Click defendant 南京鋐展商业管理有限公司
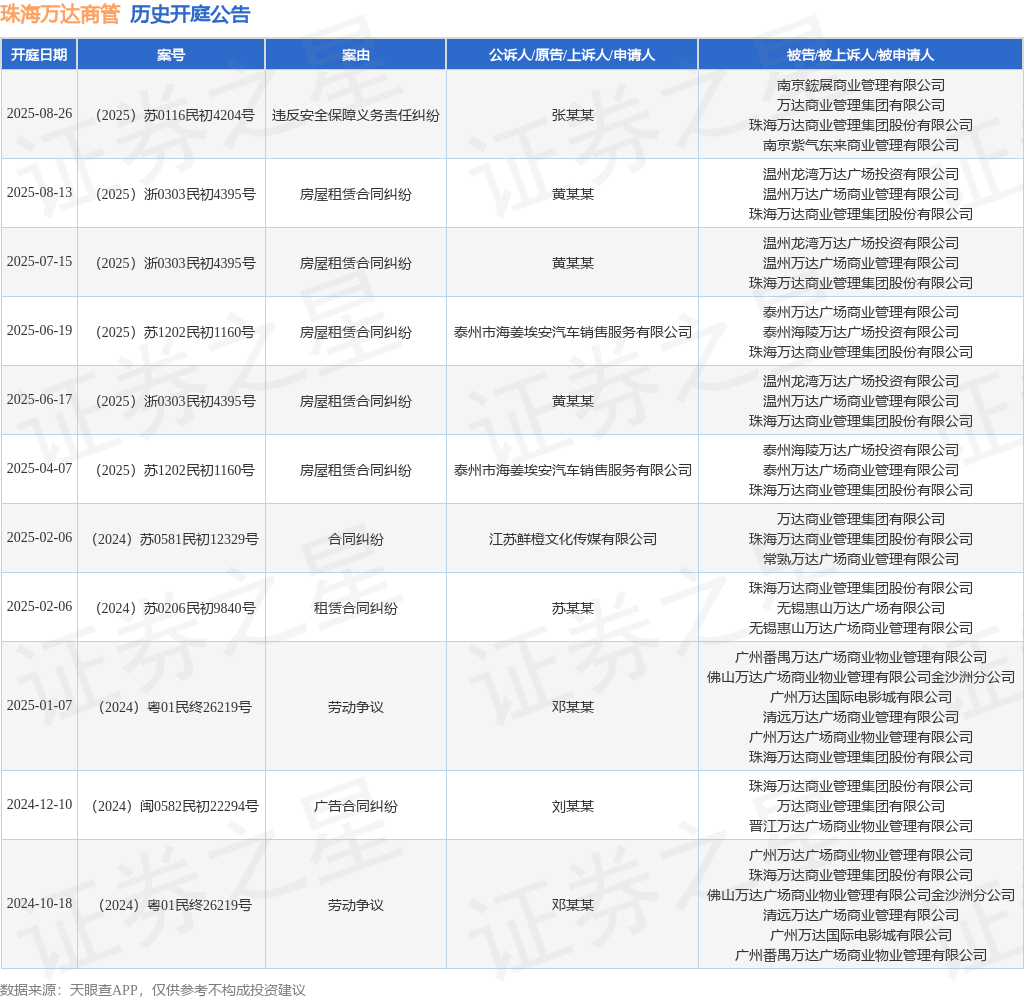Viewport: 1024px width, 999px height. pyautogui.click(x=861, y=86)
